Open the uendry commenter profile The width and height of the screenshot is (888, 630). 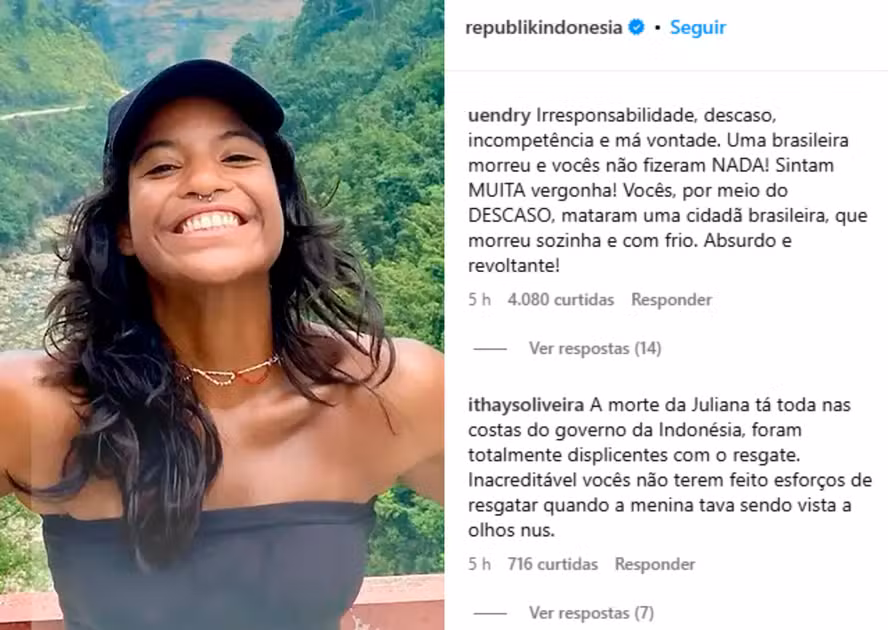(499, 116)
